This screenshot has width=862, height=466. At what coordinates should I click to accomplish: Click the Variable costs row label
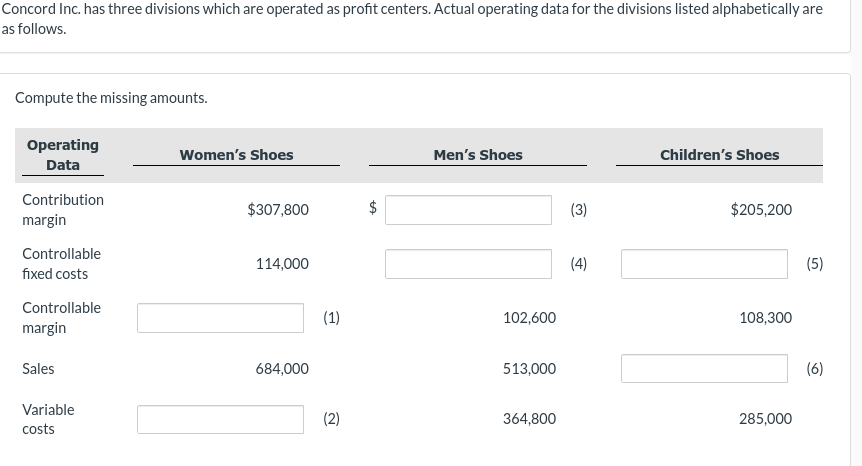(x=48, y=419)
